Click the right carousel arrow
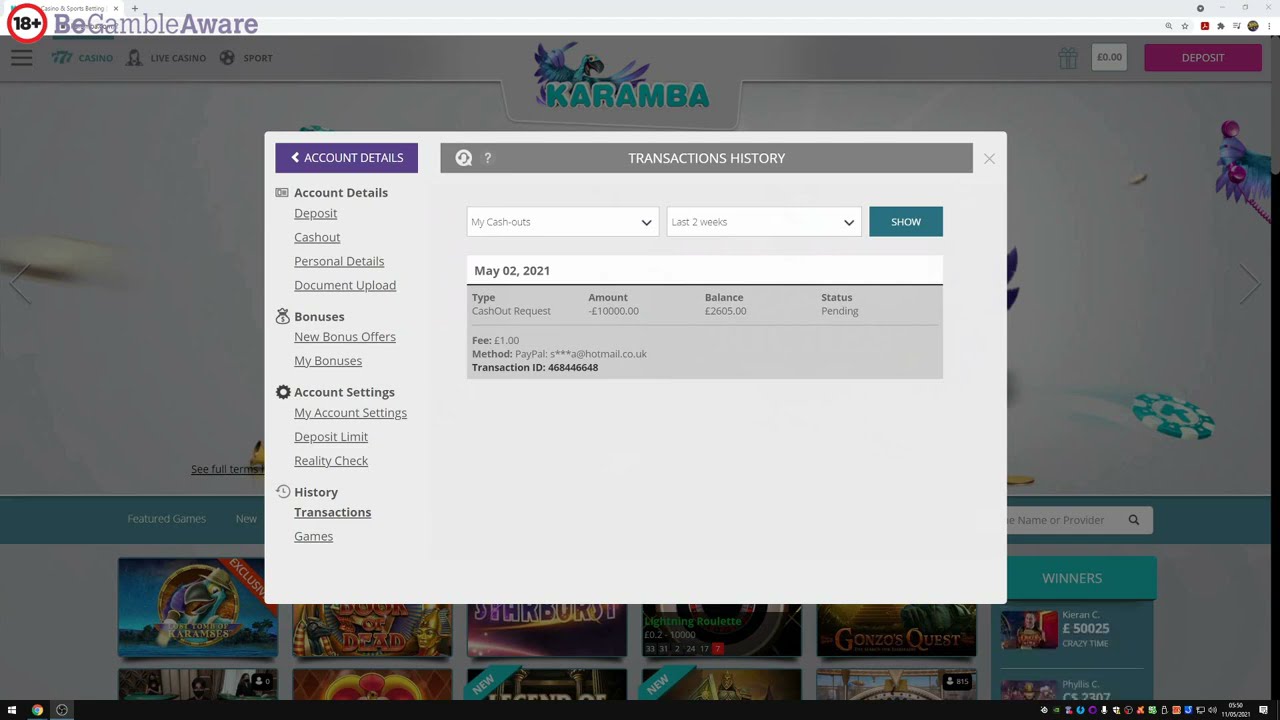The image size is (1280, 720). tap(1250, 283)
